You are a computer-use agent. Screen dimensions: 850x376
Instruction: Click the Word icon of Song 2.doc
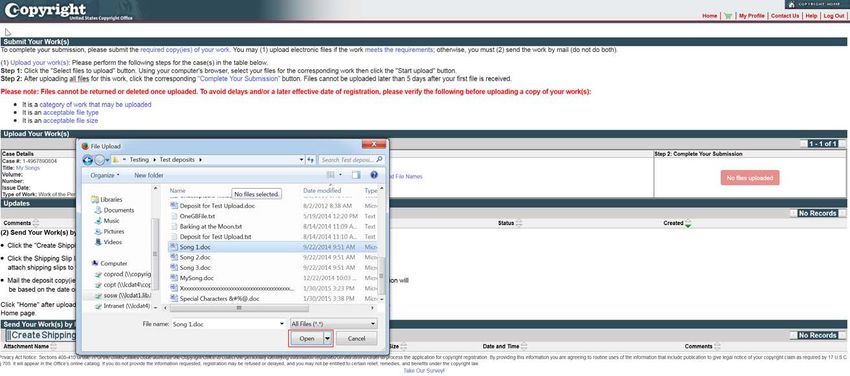(174, 257)
